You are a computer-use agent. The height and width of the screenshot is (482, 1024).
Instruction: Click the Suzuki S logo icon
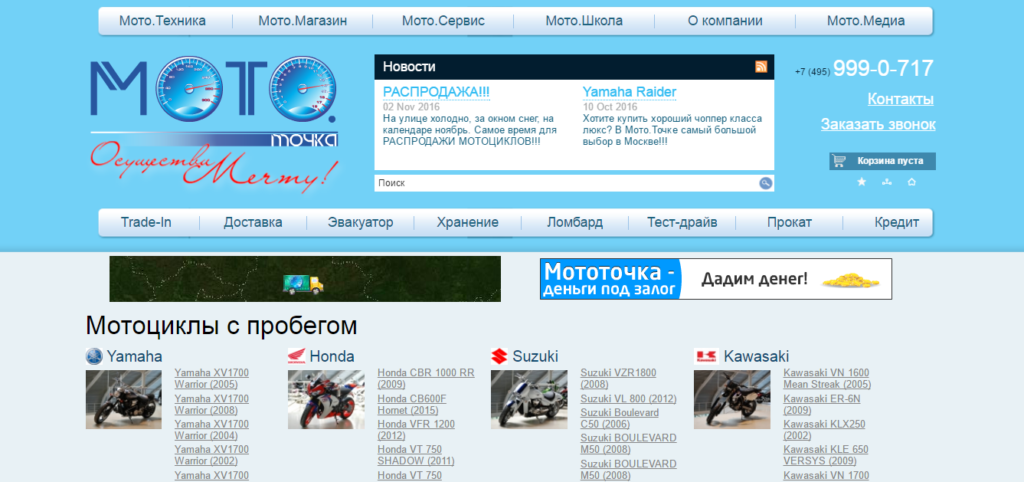click(500, 357)
